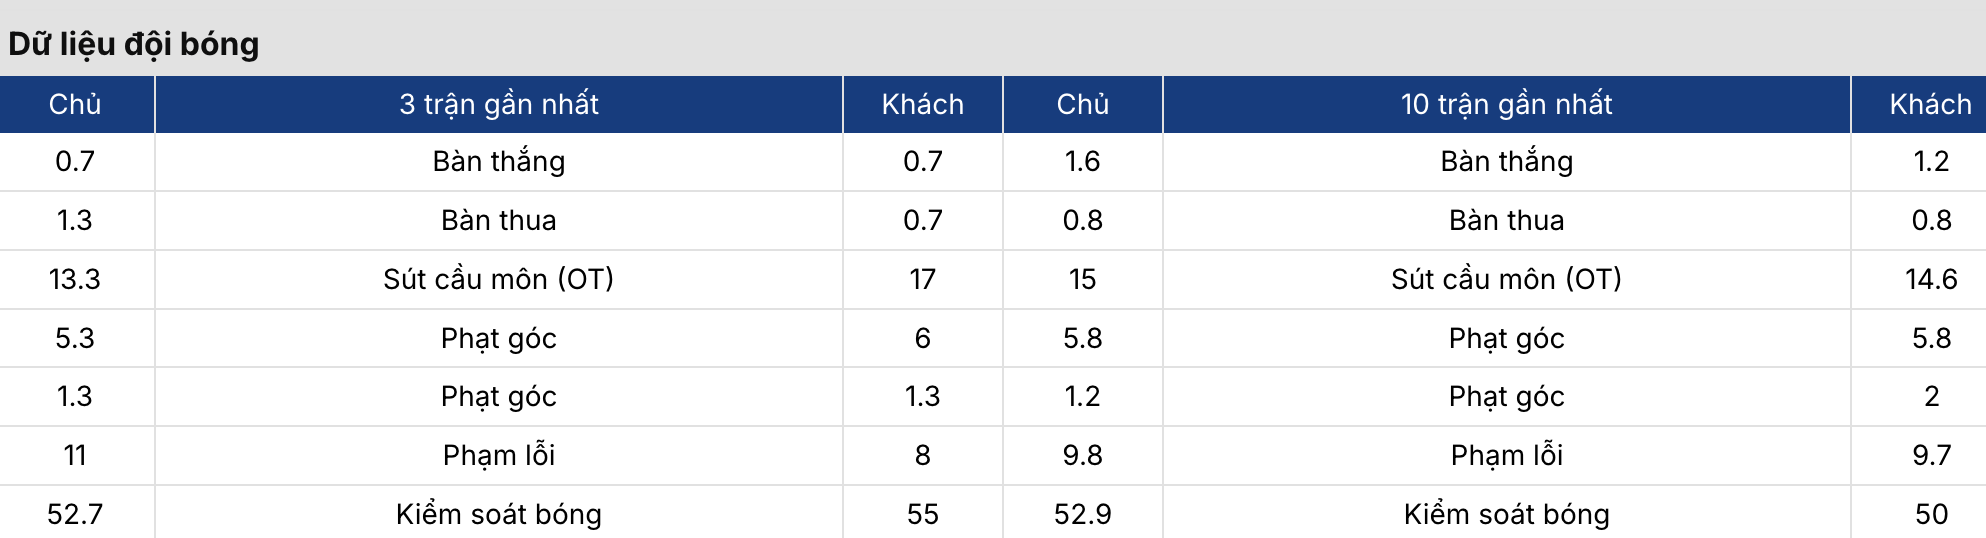1986x538 pixels.
Task: Click the away fouls value 9.7
Action: (x=1931, y=455)
